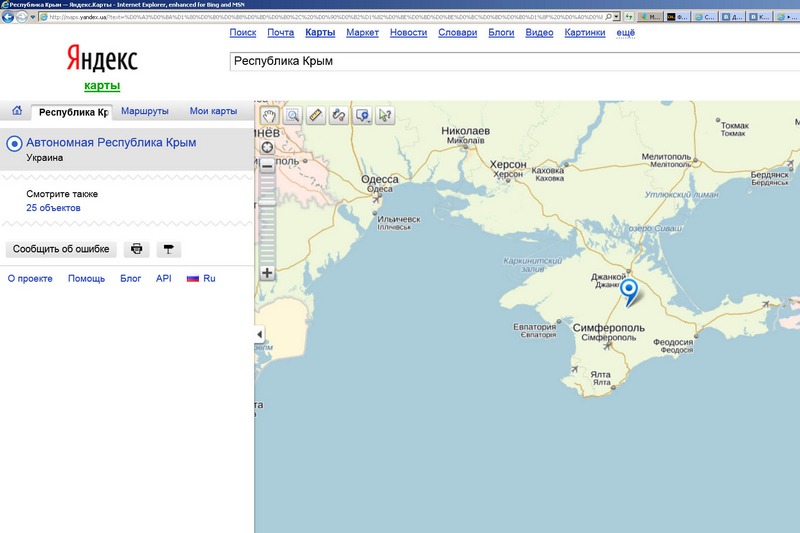Open Блог footer link
This screenshot has width=800, height=533.
pos(131,278)
